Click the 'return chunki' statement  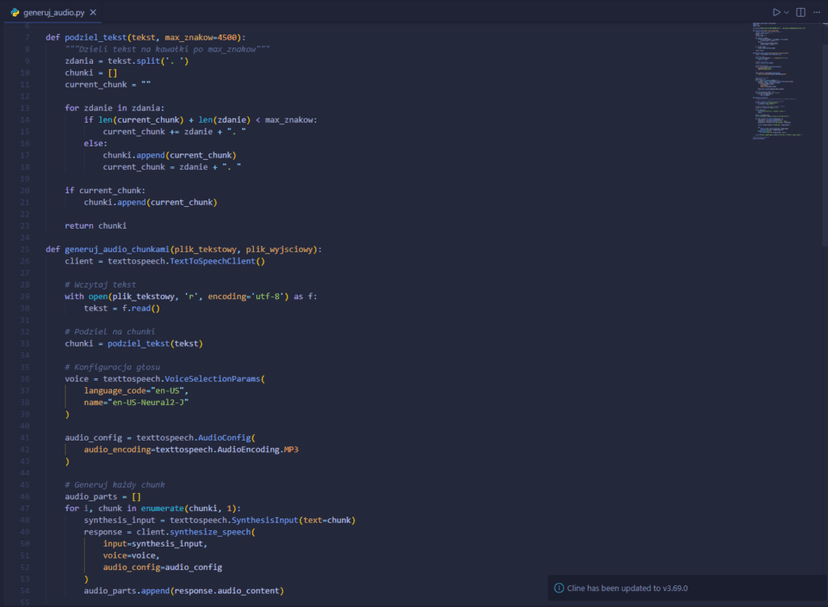(96, 226)
